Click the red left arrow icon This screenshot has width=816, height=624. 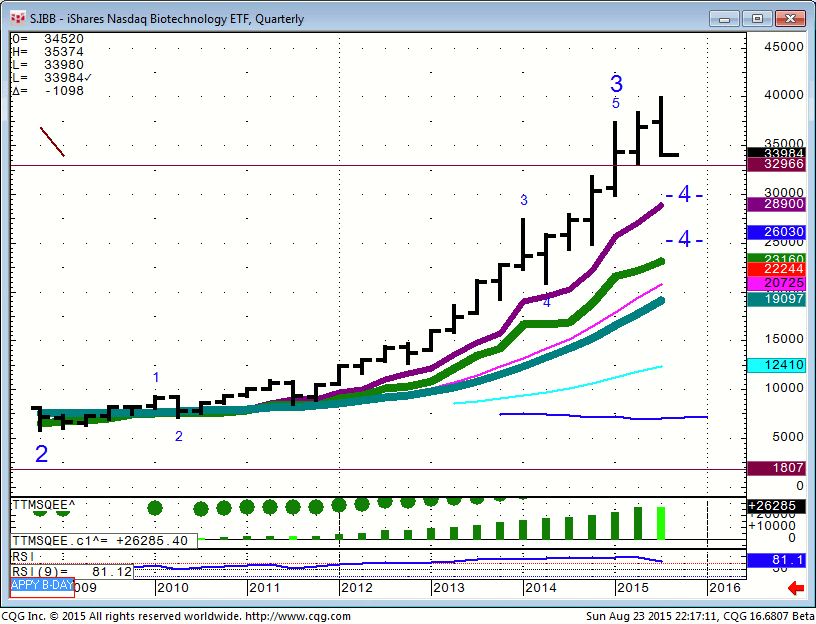coord(796,588)
